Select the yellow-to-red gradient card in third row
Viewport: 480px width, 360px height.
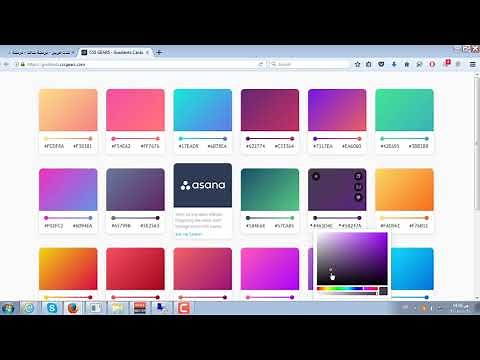(68, 269)
